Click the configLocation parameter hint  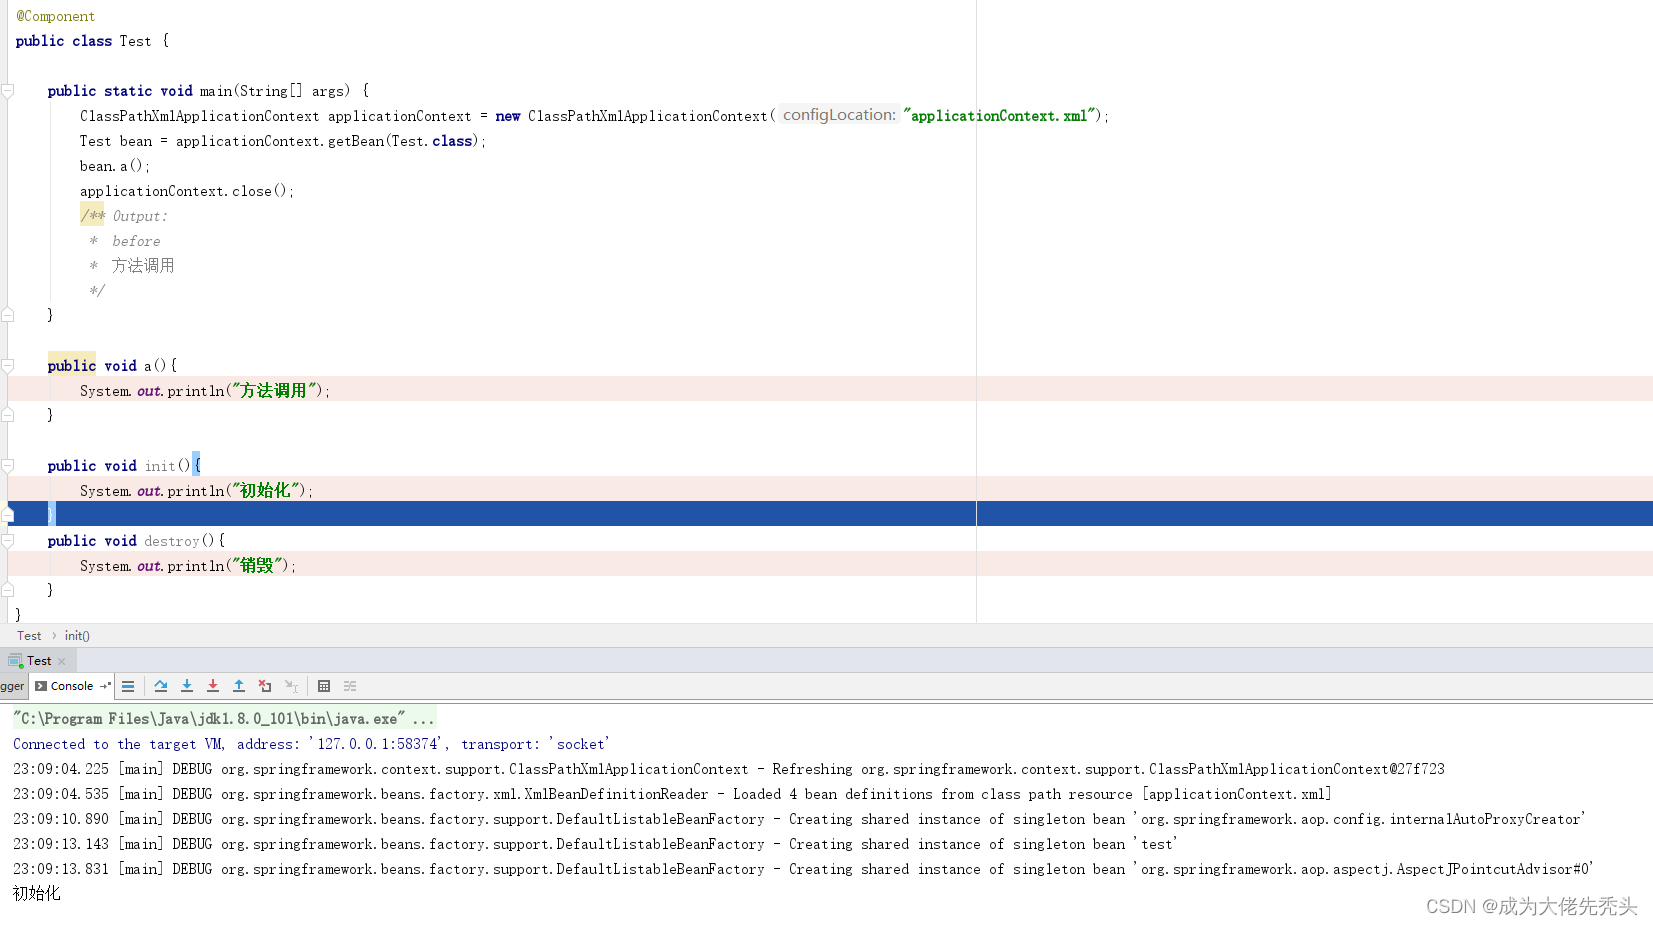[839, 115]
